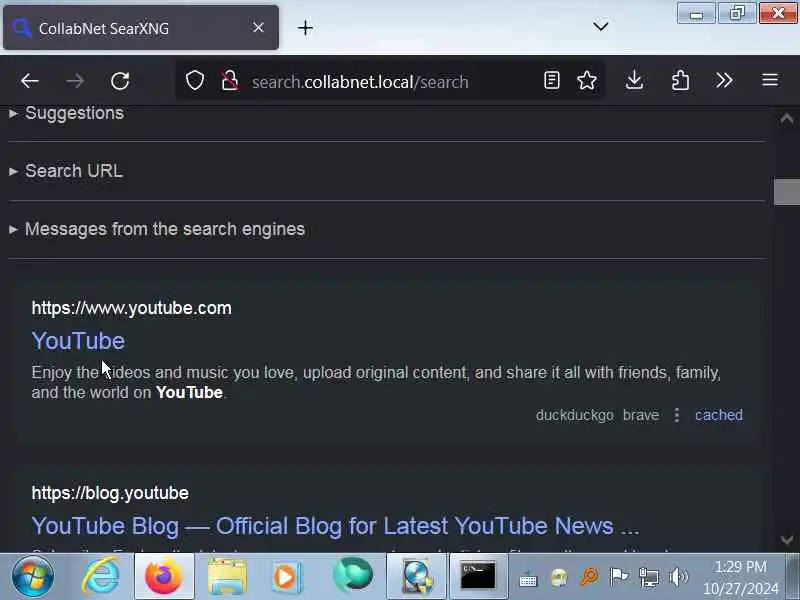
Task: Reload the SearXNG search page
Action: coord(120,81)
